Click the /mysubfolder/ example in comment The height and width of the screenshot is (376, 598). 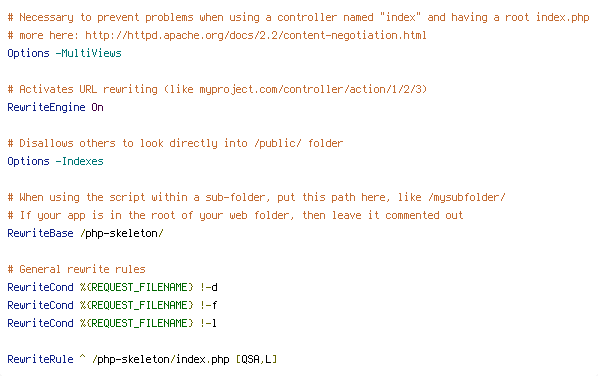point(467,198)
